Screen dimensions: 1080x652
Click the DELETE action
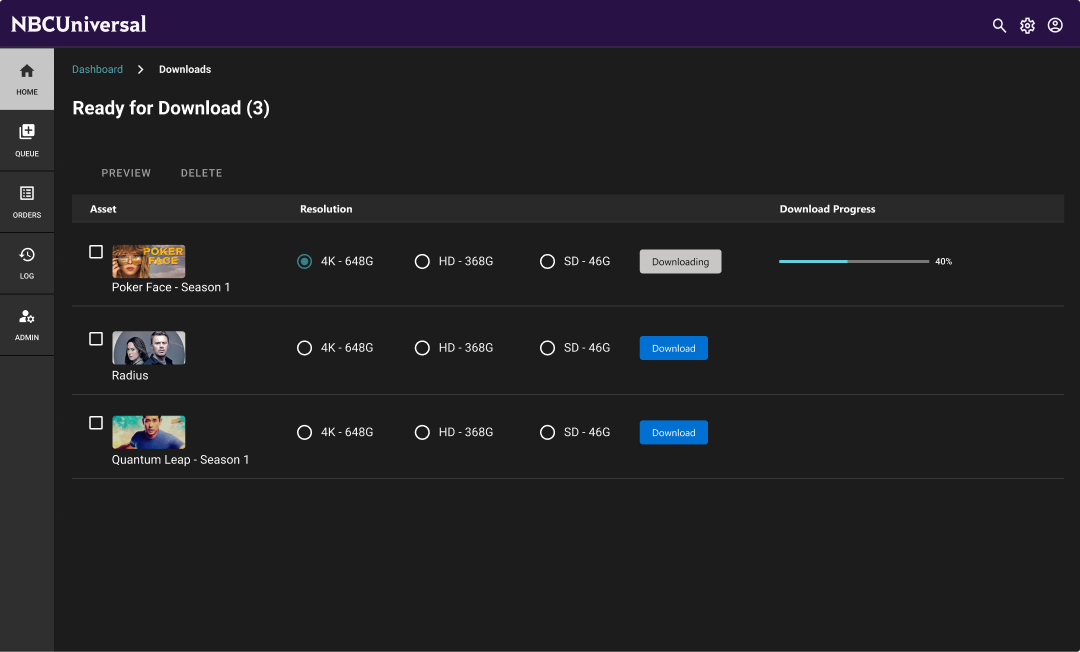[x=202, y=173]
